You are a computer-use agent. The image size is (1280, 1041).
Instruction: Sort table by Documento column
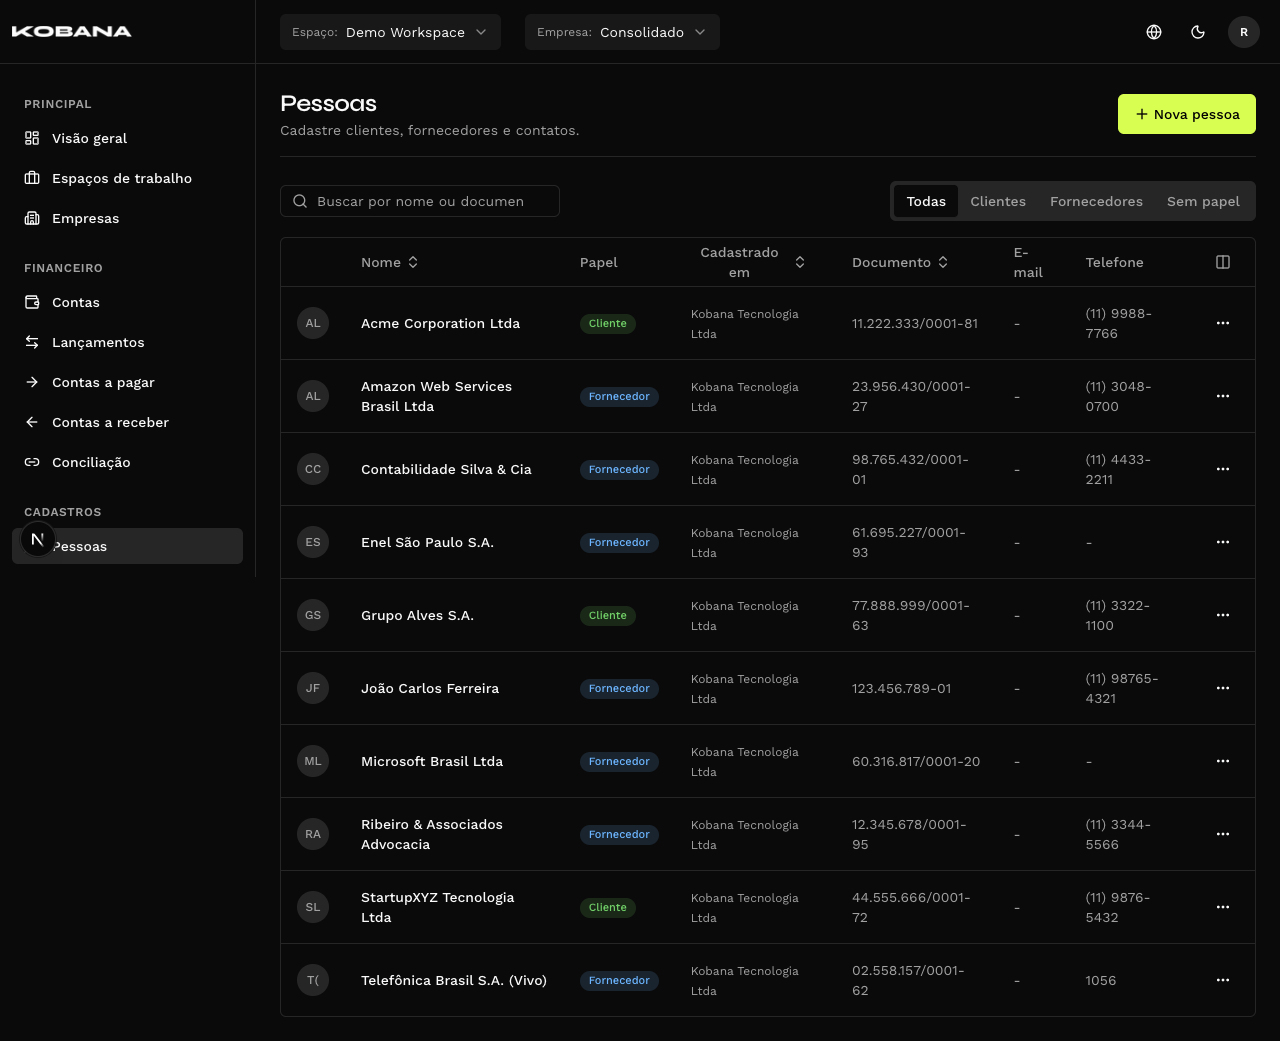pos(900,262)
